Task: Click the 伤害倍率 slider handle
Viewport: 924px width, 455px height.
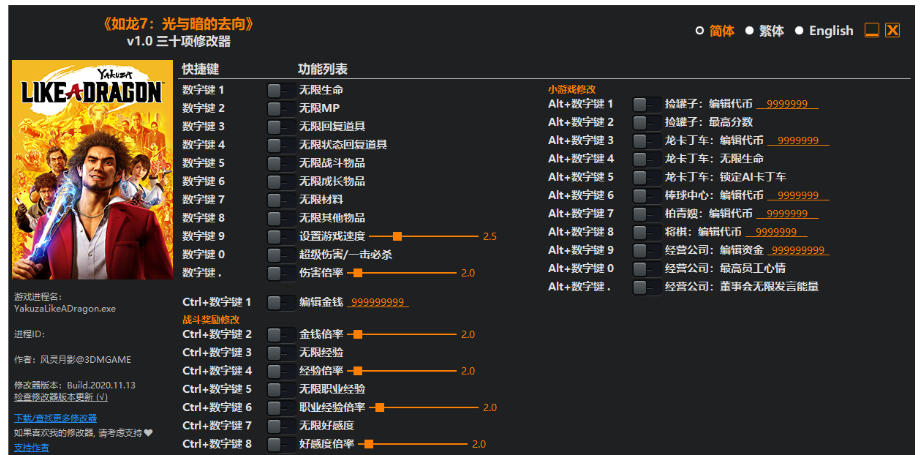Action: [358, 273]
